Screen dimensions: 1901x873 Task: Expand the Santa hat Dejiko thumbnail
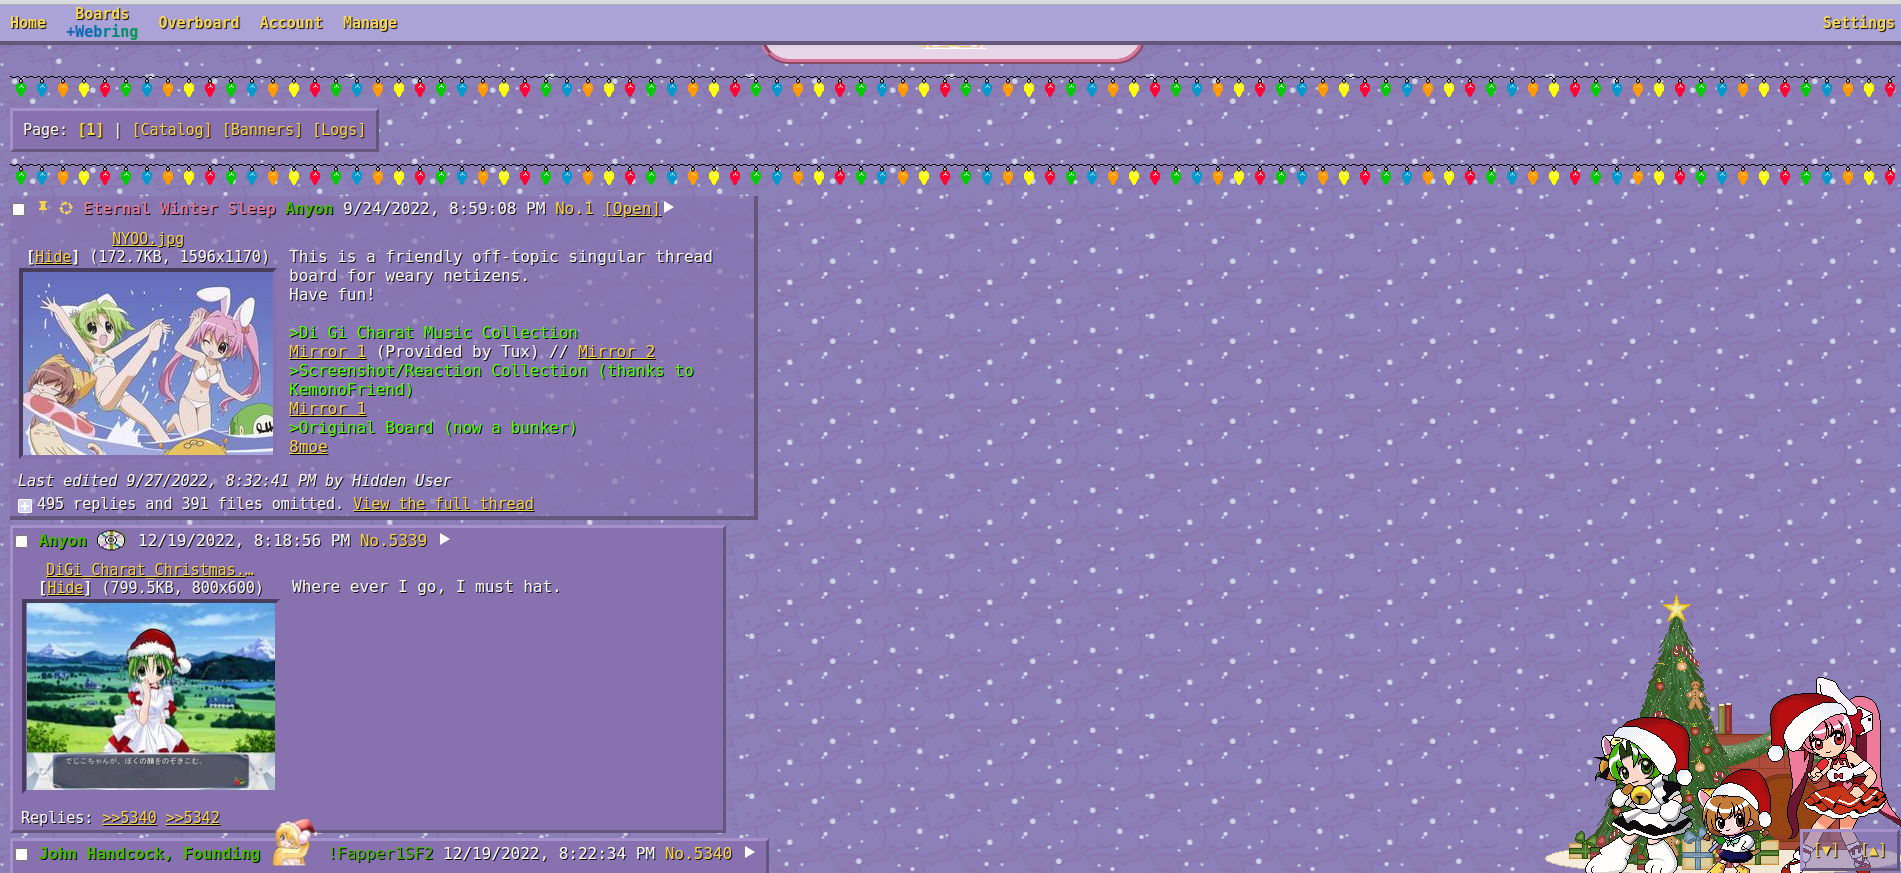point(150,696)
